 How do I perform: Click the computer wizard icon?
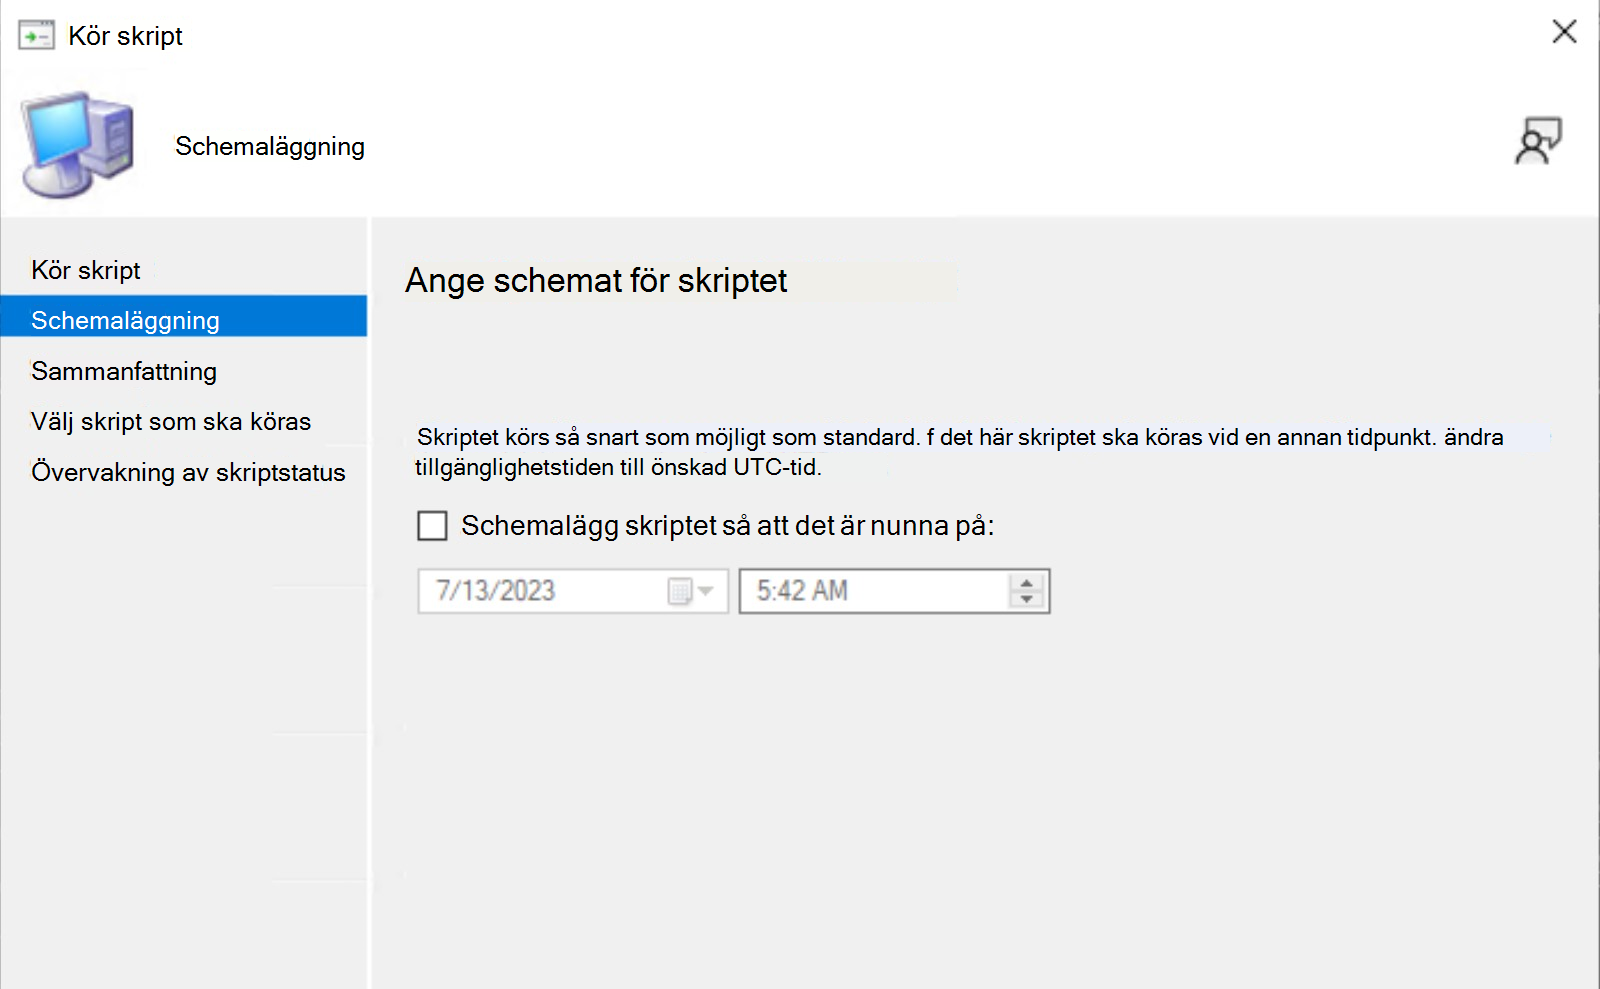point(78,145)
